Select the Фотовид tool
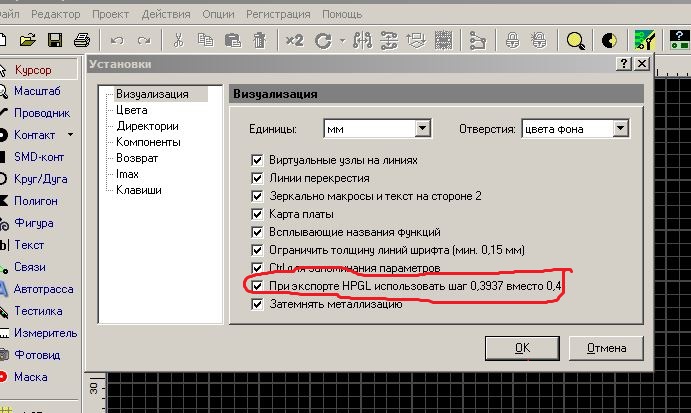691x413 pixels. pos(37,355)
